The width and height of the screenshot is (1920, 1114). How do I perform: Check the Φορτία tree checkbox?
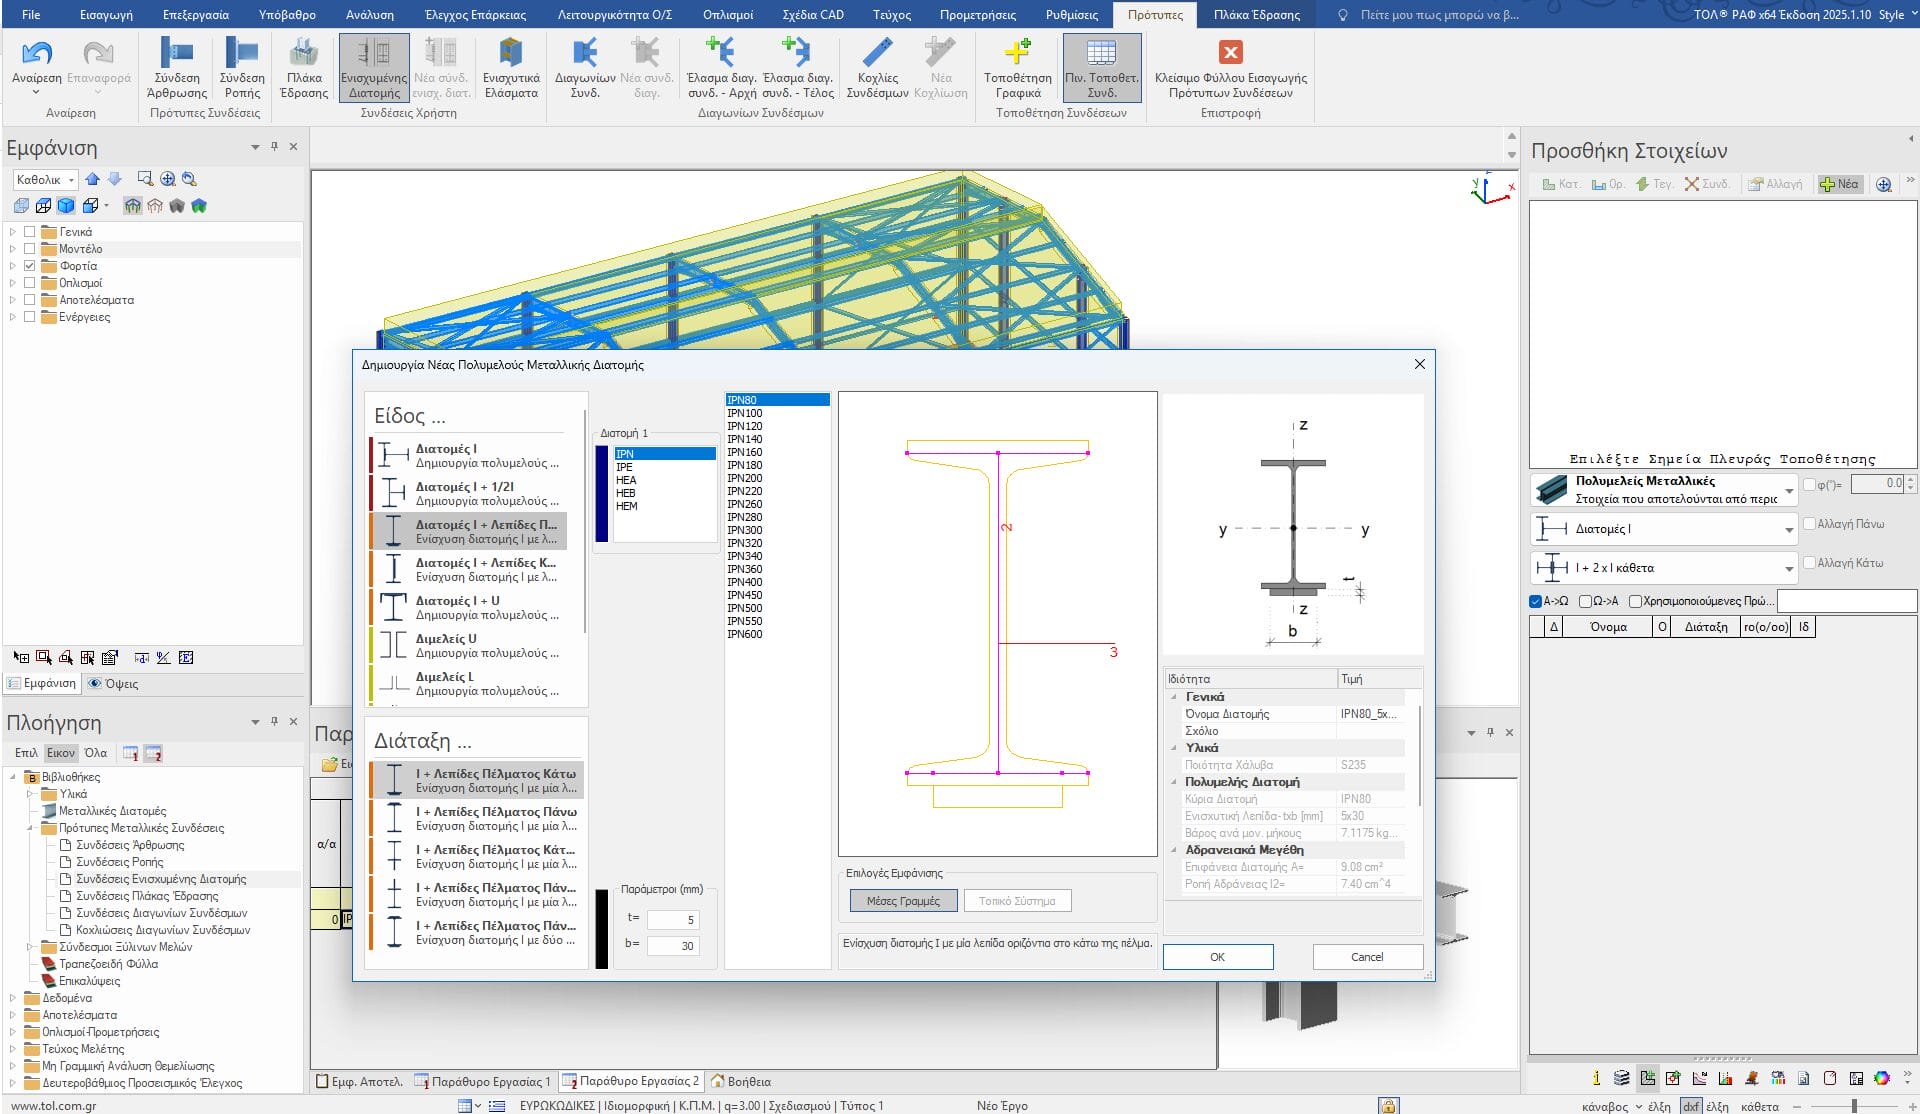[30, 266]
